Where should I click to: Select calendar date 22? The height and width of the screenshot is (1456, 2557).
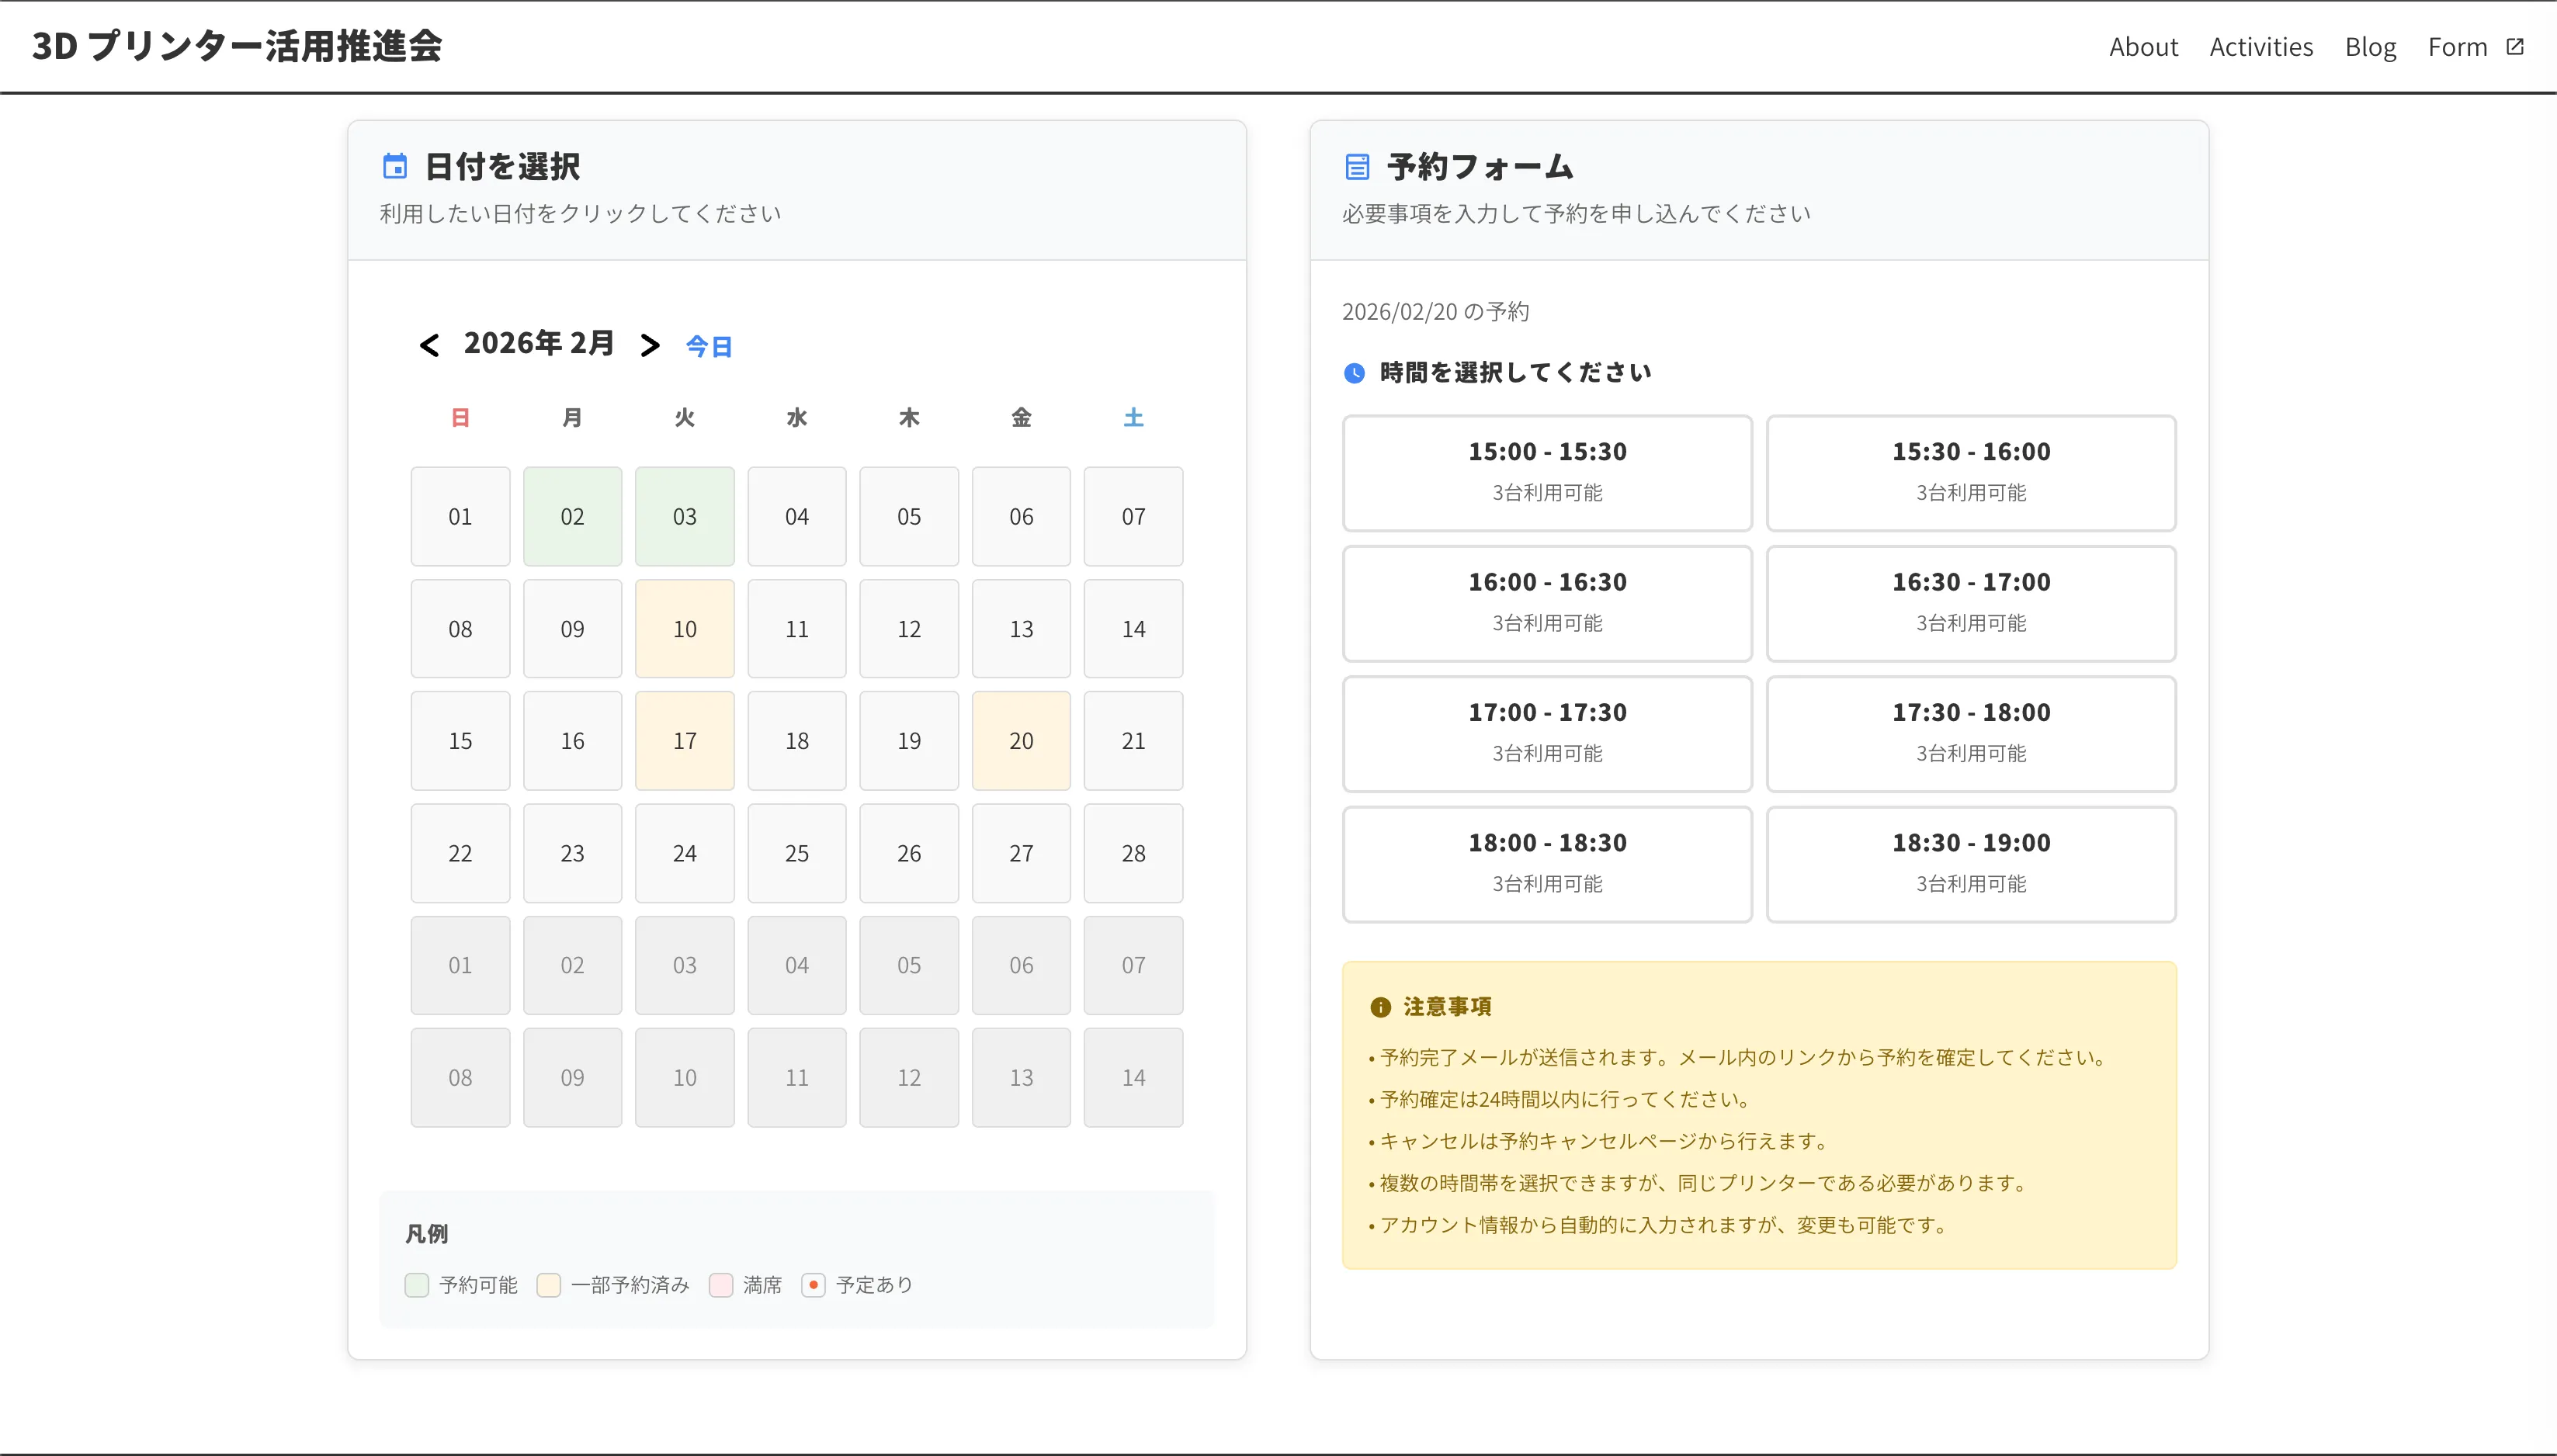pos(460,853)
